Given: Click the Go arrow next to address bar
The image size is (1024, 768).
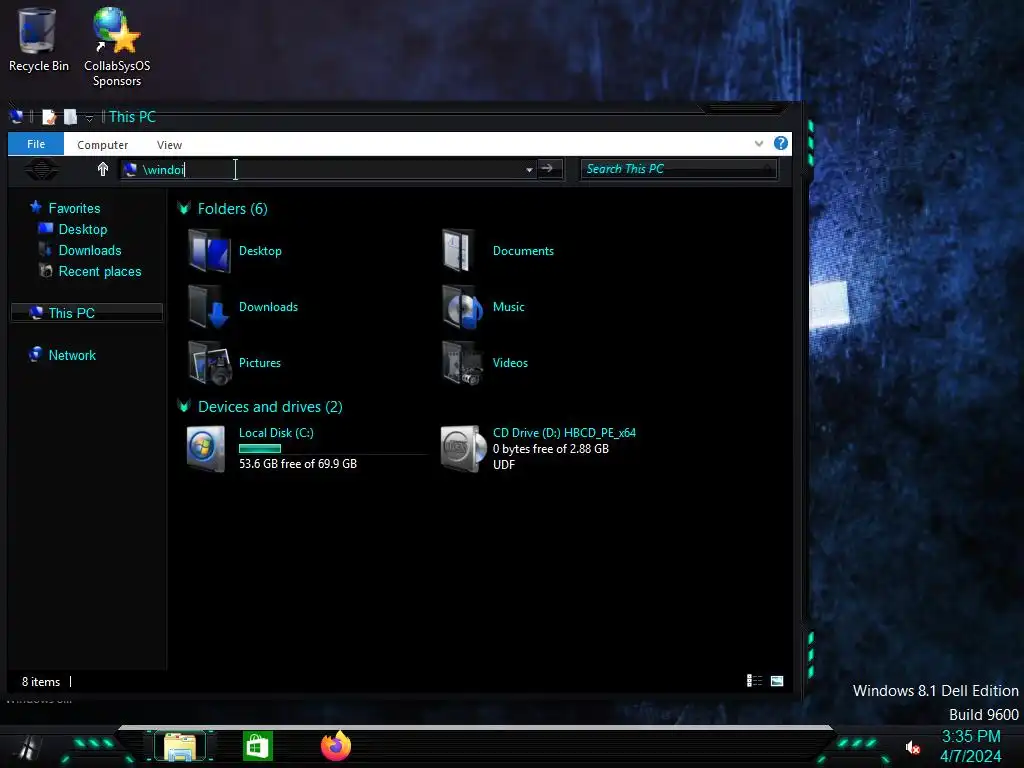Looking at the screenshot, I should pos(549,169).
